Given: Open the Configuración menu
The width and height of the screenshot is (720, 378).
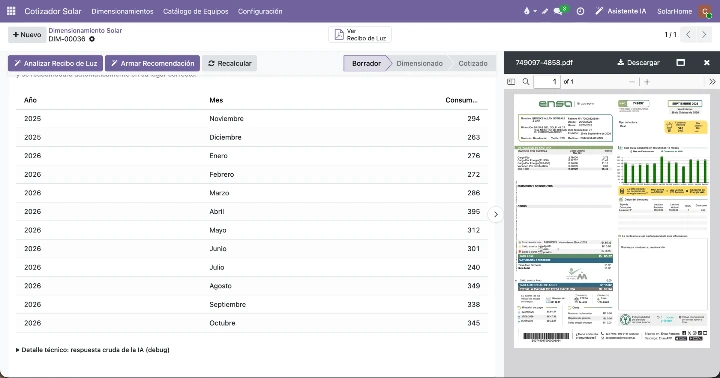Looking at the screenshot, I should coord(260,11).
